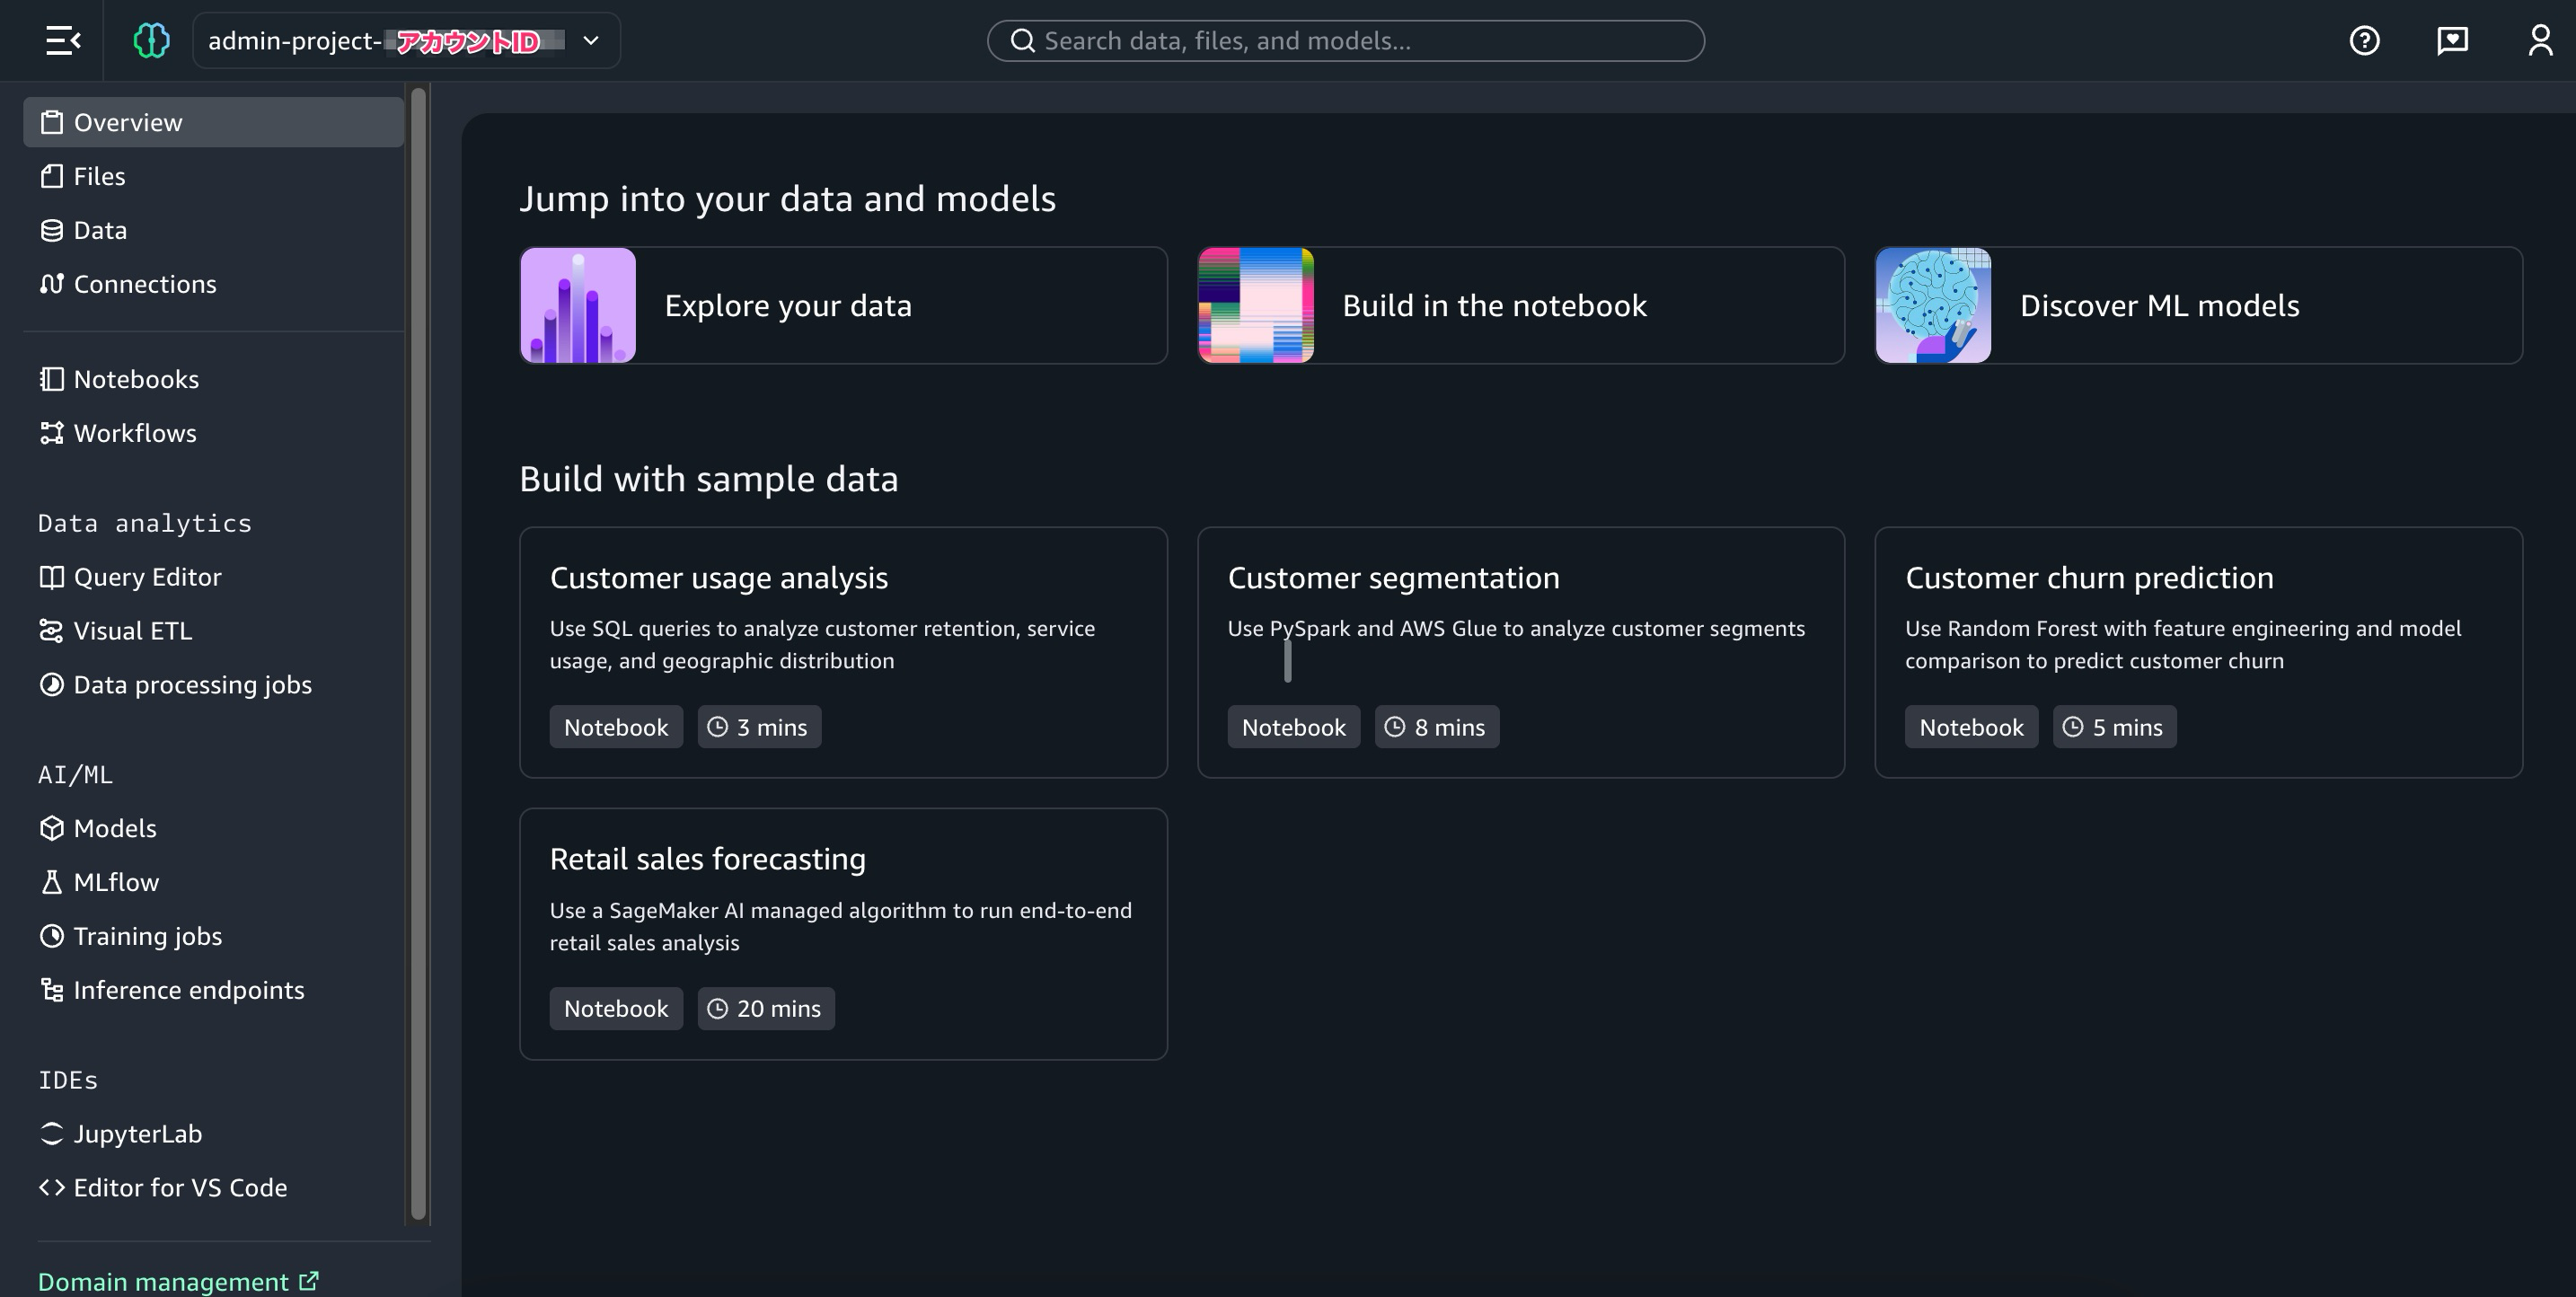Click the sidebar vertical scrollbar

tap(418, 650)
